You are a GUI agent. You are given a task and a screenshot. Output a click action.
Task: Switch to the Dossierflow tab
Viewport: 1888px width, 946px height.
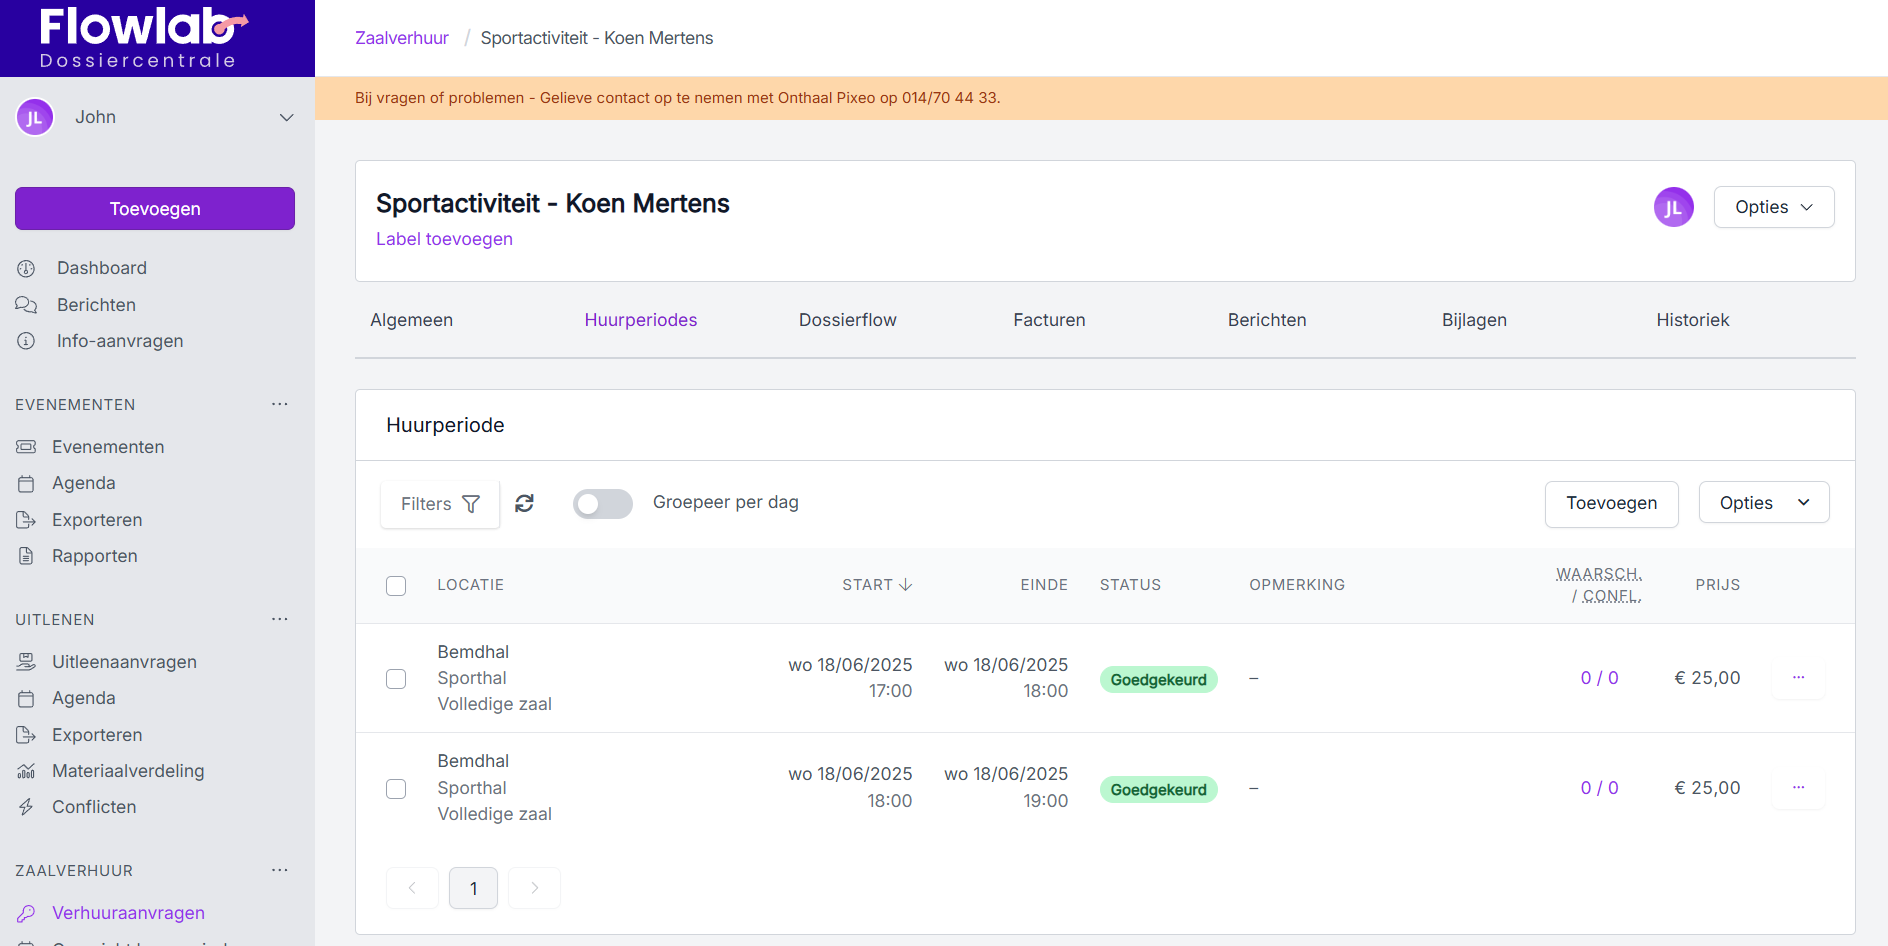coord(847,320)
